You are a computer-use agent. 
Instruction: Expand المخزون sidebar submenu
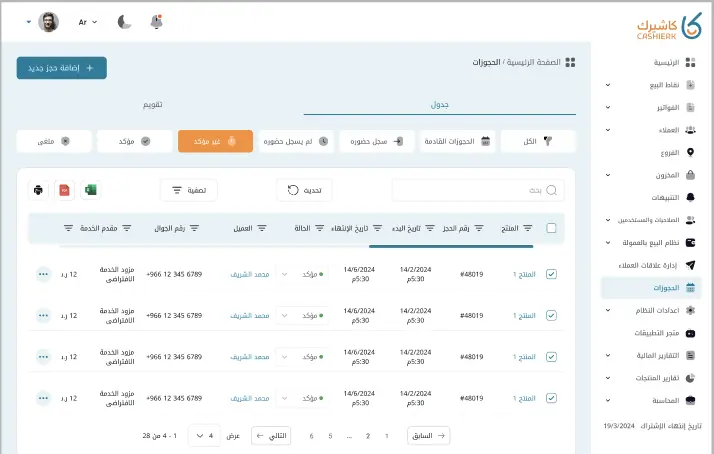[607, 175]
